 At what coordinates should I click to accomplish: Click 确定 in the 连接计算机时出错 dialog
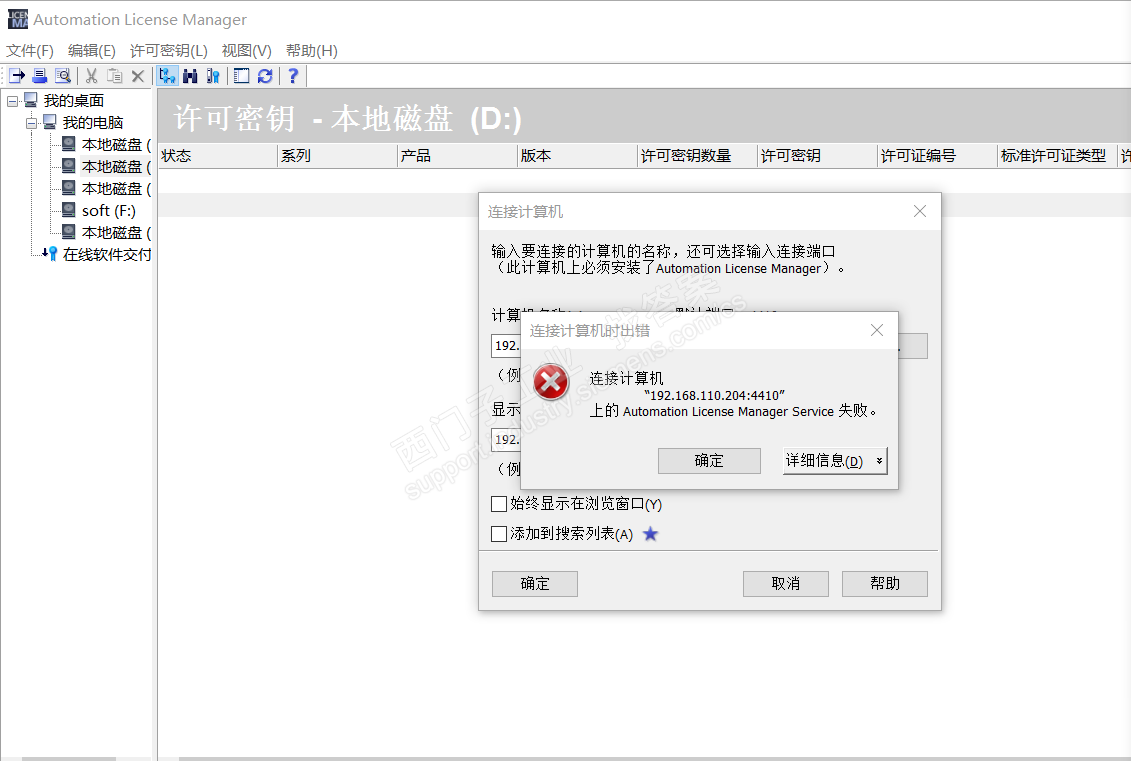[x=709, y=461]
